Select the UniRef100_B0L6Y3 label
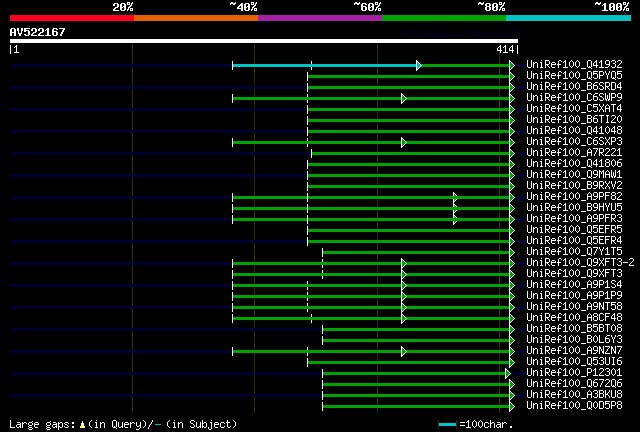 (574, 340)
